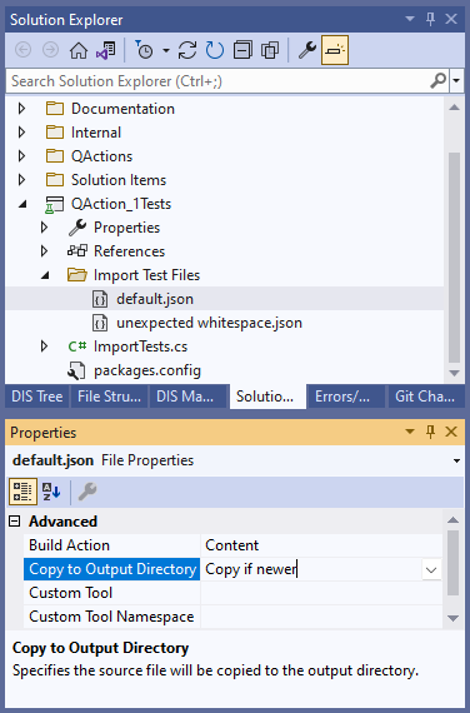Click Sync with Active Document icon

click(x=187, y=50)
